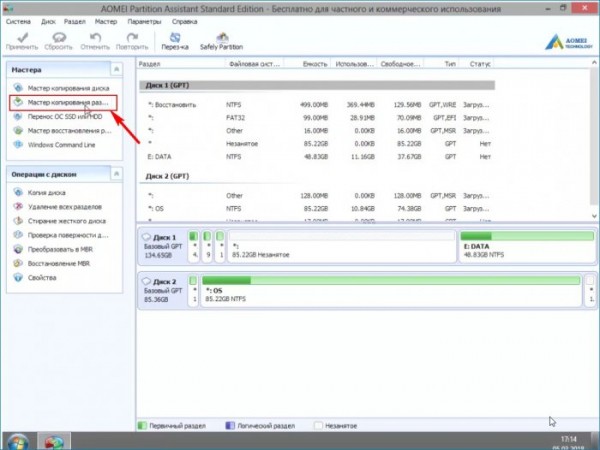The image size is (600, 450).
Task: Click the Windows Command Line icon
Action: [18, 145]
